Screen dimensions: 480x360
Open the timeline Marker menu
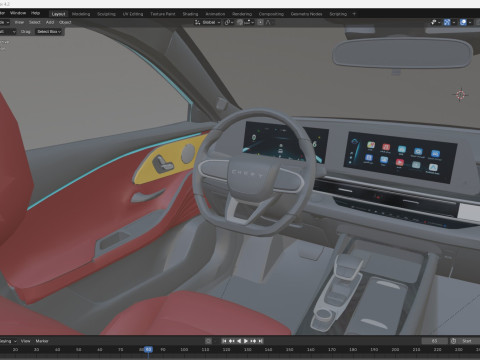click(x=42, y=341)
